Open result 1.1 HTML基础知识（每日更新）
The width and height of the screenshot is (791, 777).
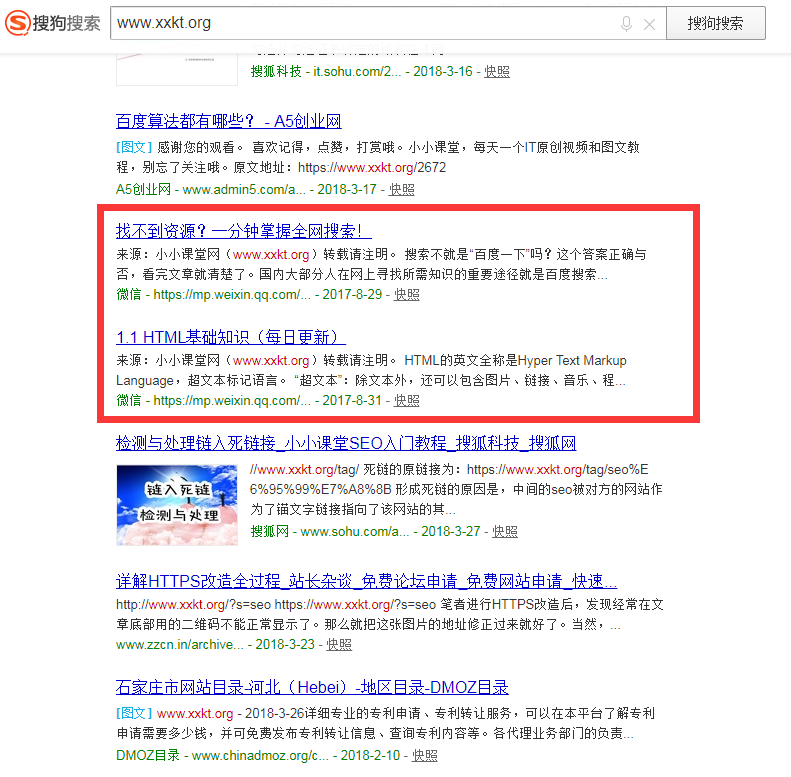(x=231, y=337)
